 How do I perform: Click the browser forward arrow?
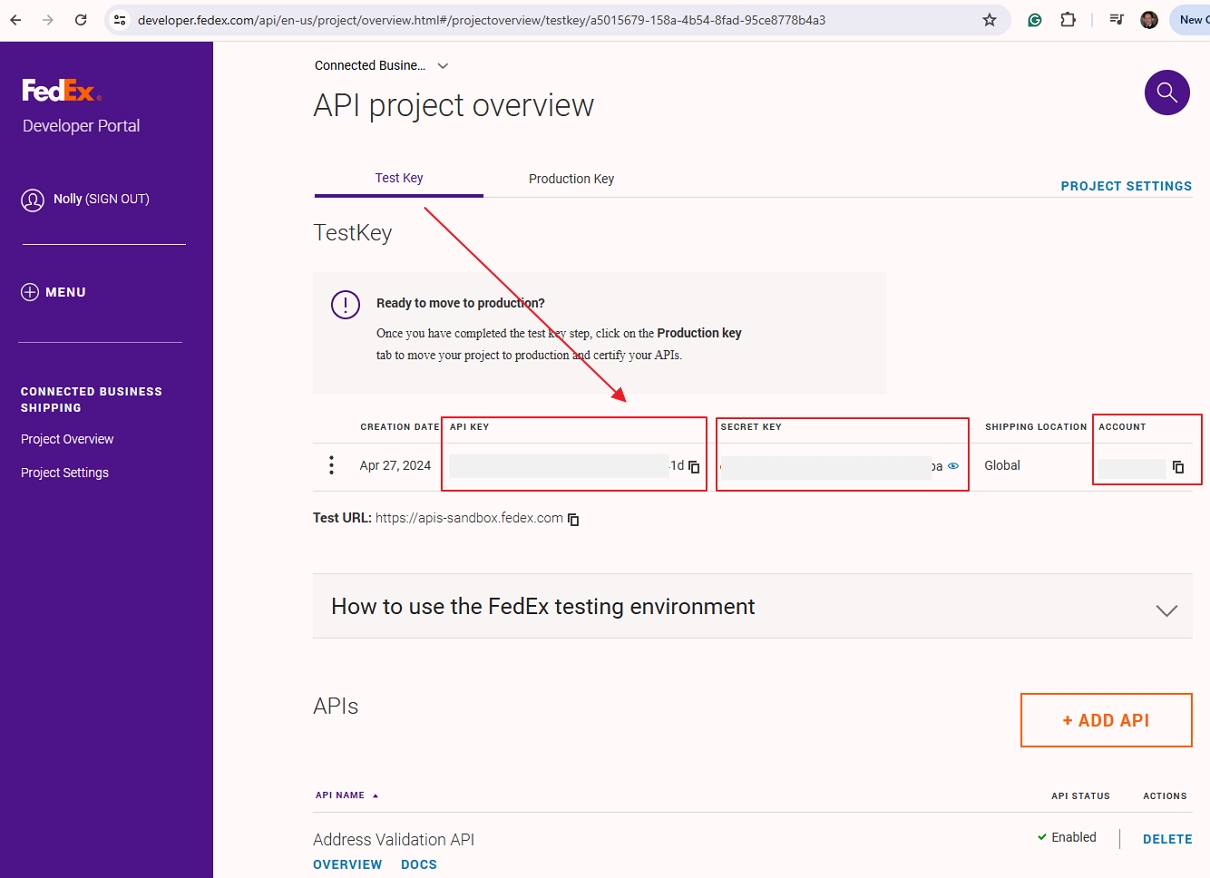48,20
